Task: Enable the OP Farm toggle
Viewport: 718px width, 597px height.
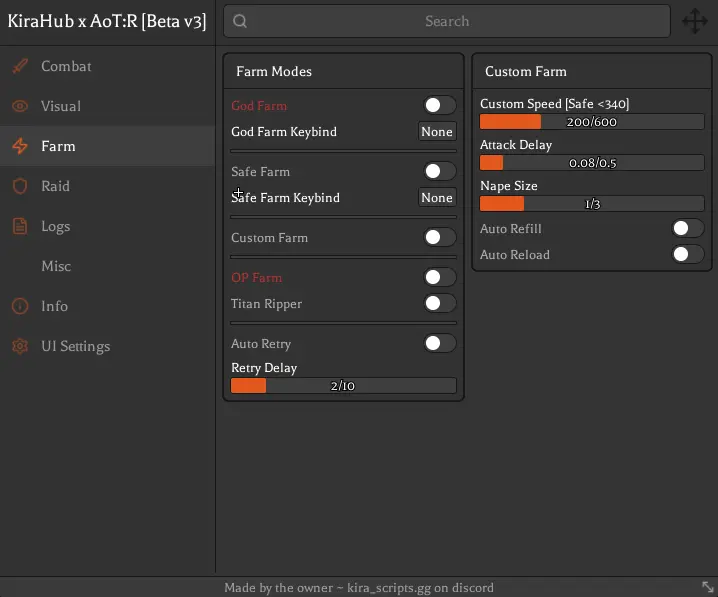Action: pos(439,277)
